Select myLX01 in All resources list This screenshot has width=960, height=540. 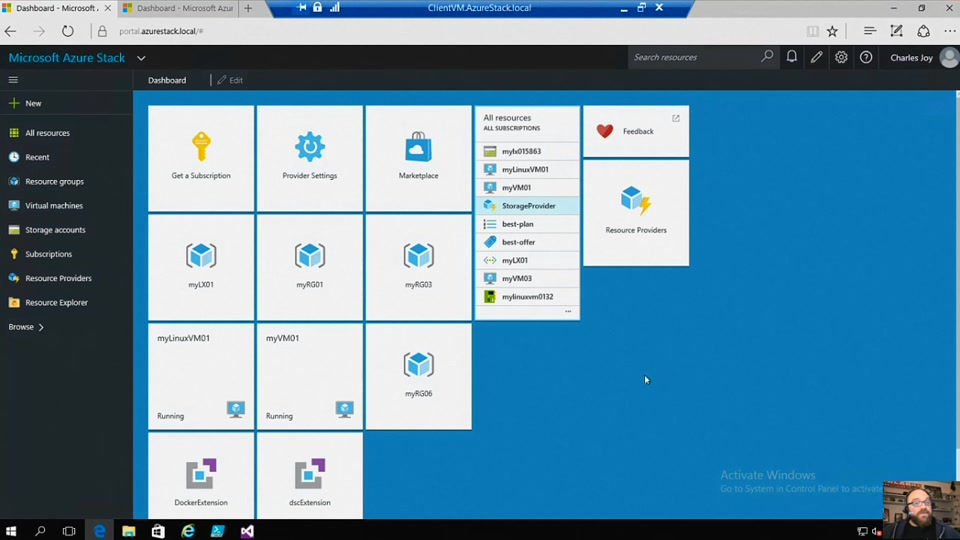pos(527,260)
